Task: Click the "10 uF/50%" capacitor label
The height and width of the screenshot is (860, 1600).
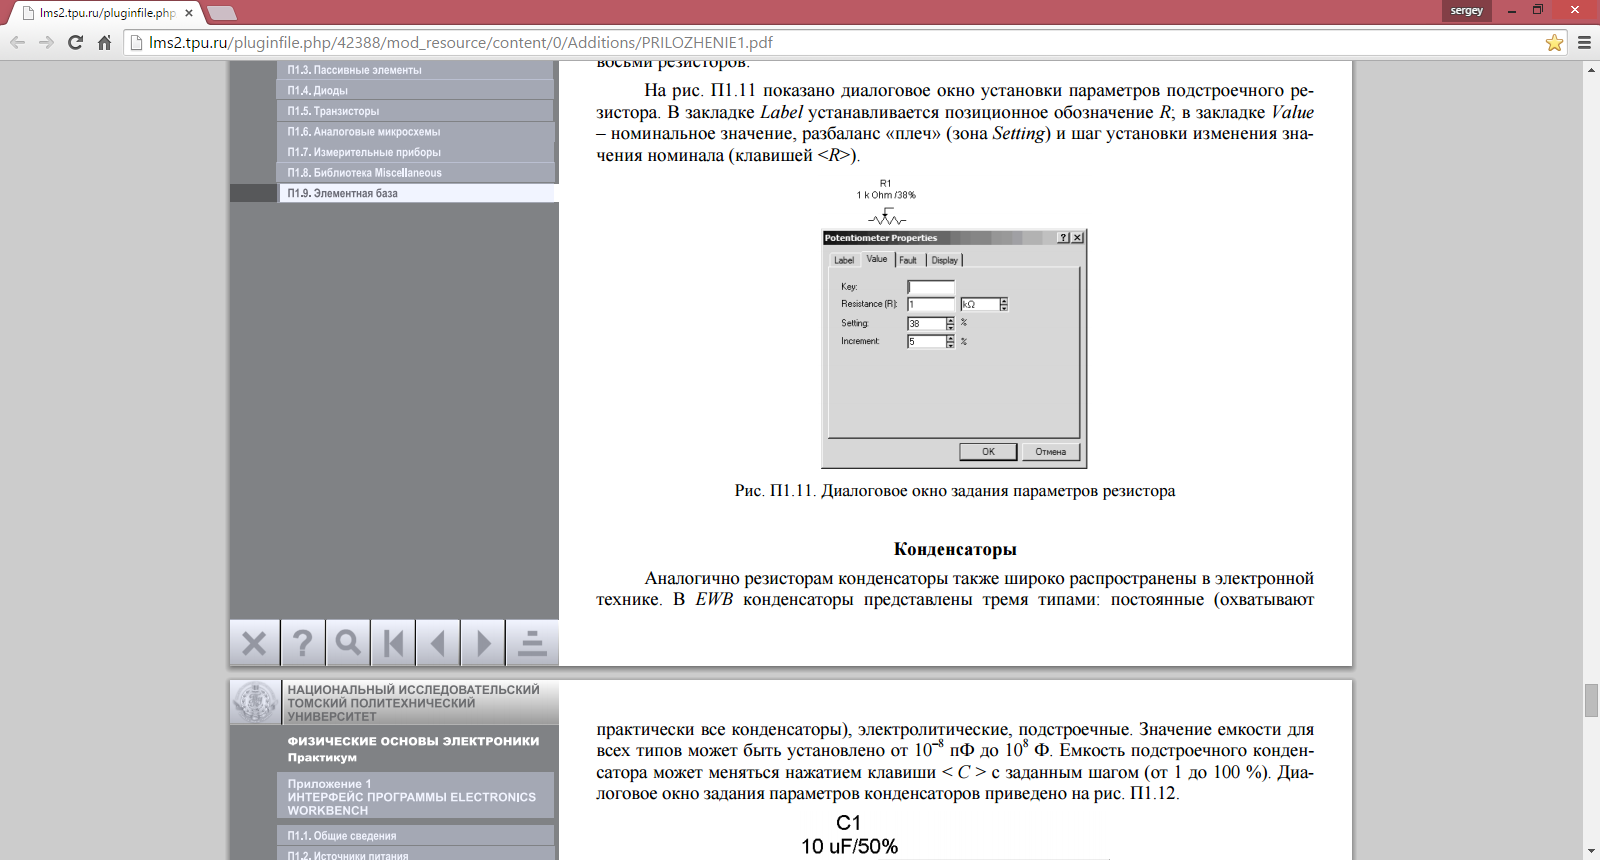Action: click(x=849, y=846)
